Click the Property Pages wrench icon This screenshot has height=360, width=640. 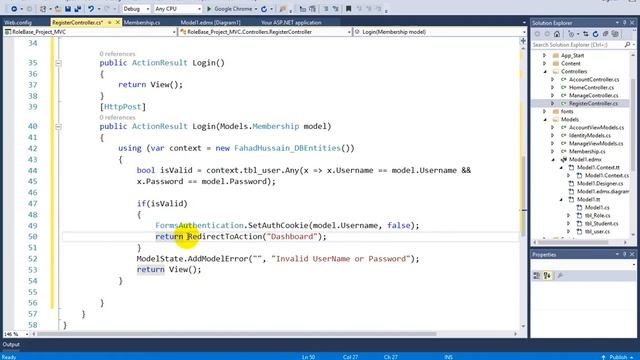tap(560, 276)
